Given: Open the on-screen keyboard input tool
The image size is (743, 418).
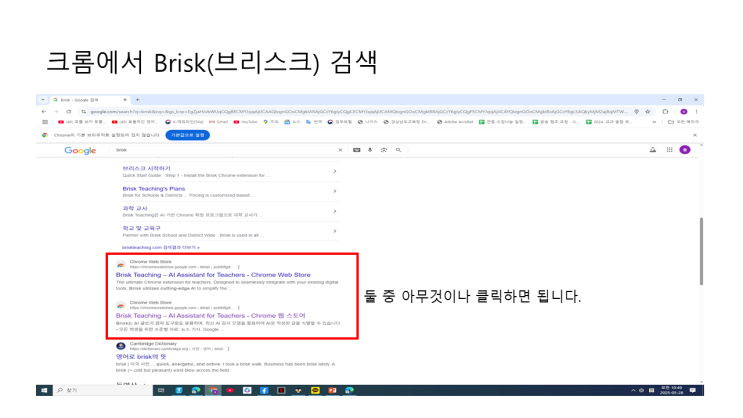Looking at the screenshot, I should coord(357,150).
